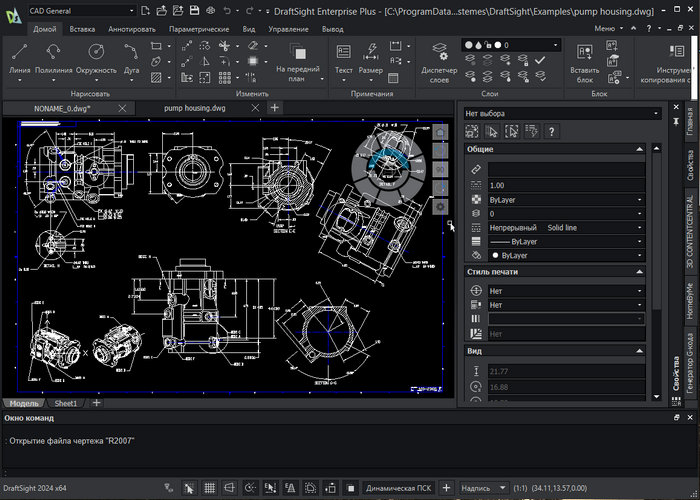The width and height of the screenshot is (700, 500).
Task: Switch to the Sheet1 layout tab
Action: [x=66, y=403]
